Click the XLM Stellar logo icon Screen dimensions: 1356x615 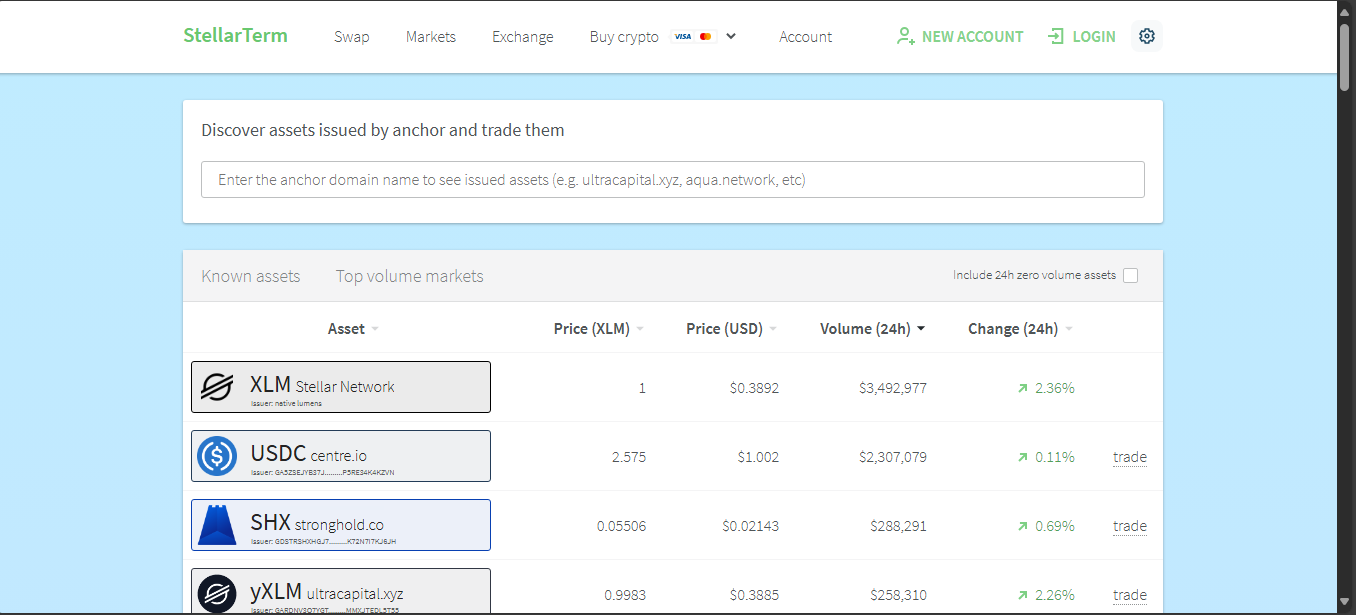coord(217,387)
